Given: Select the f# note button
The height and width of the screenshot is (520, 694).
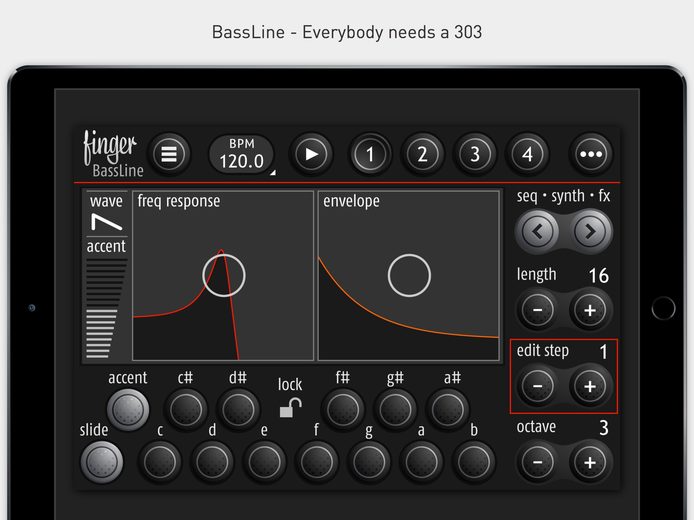Looking at the screenshot, I should tap(343, 410).
